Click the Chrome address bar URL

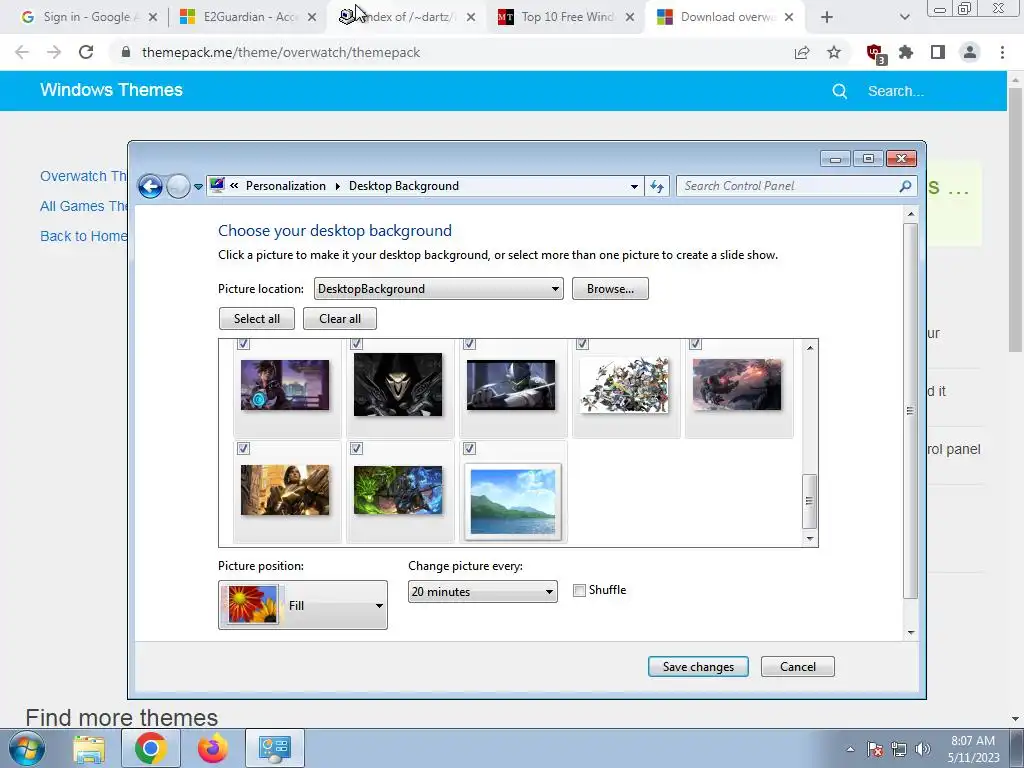pyautogui.click(x=281, y=52)
